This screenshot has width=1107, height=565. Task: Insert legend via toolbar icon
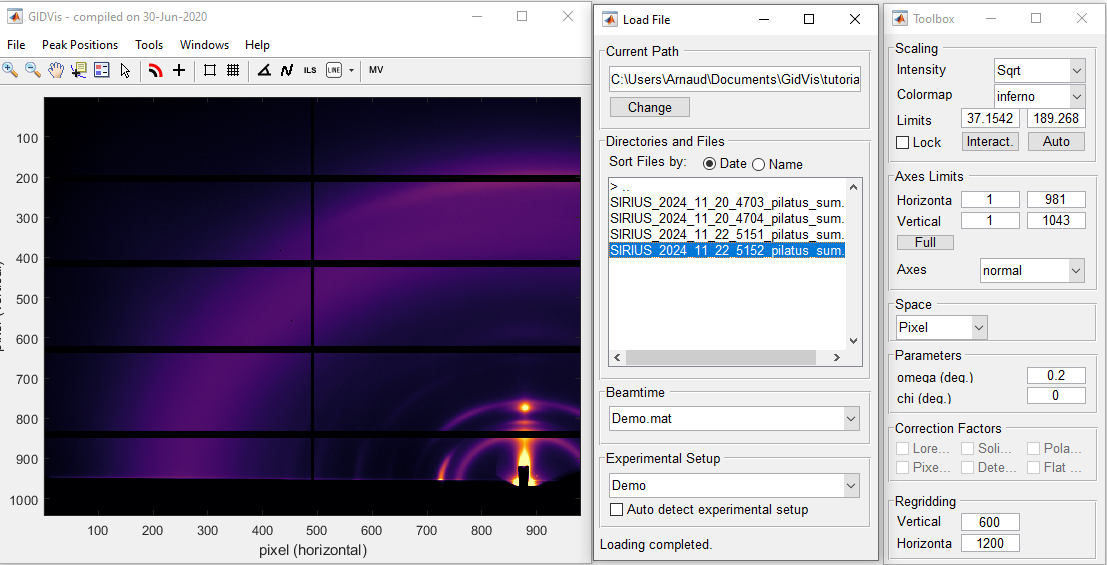[x=102, y=70]
